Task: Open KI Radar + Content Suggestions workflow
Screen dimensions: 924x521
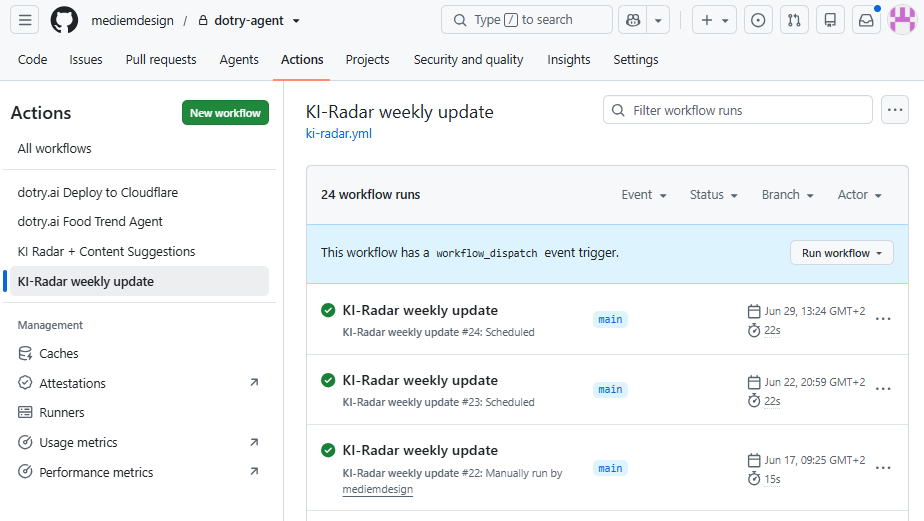Action: (x=140, y=252)
